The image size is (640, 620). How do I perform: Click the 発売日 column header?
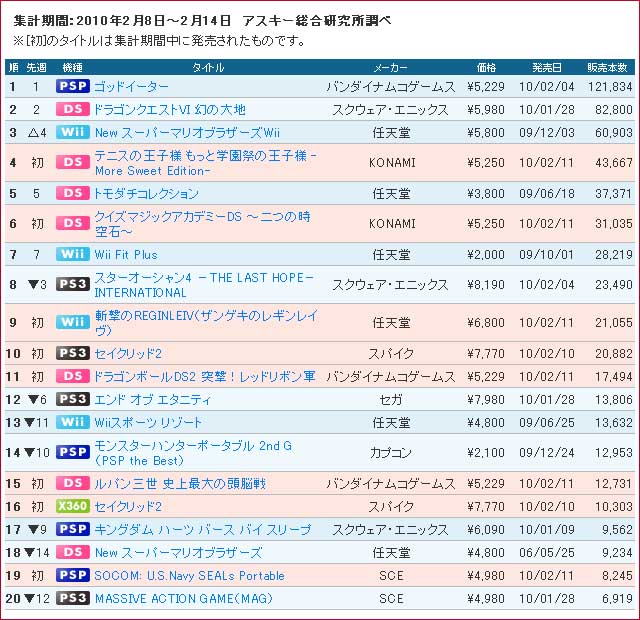tap(547, 67)
